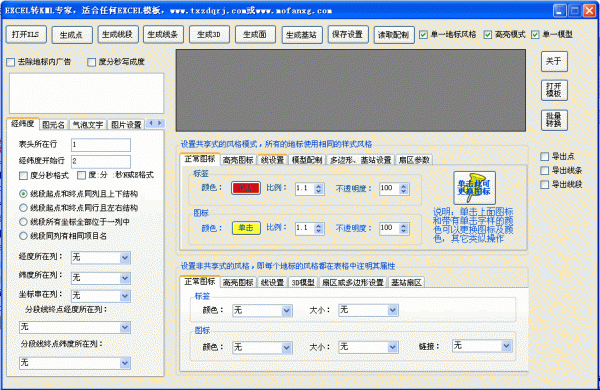Open the 扇区或多边形设置 tab
Viewport: 600px width, 390px height.
point(353,282)
